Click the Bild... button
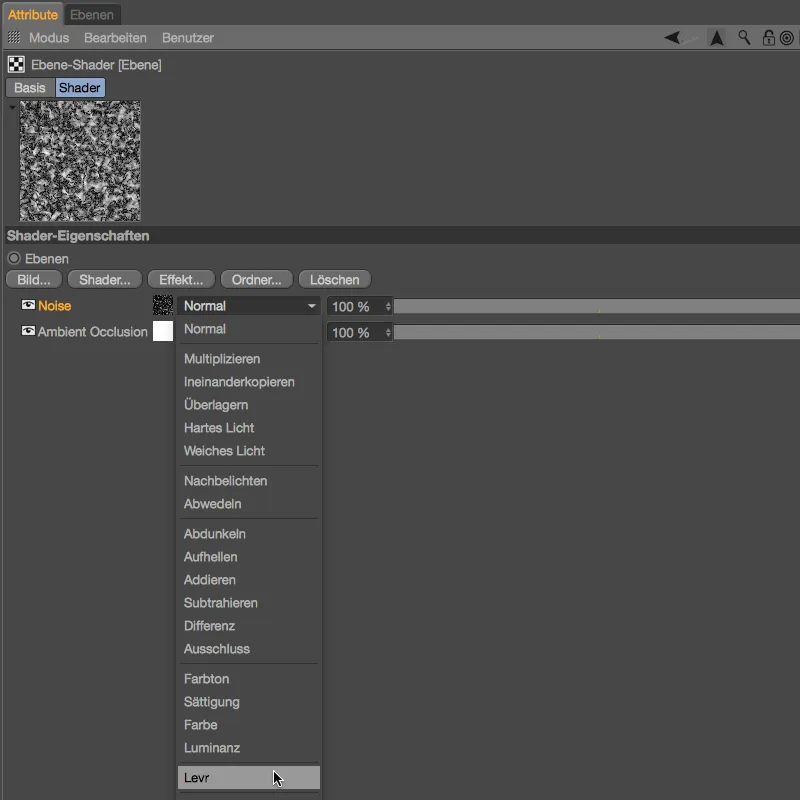This screenshot has height=800, width=800. [x=34, y=280]
